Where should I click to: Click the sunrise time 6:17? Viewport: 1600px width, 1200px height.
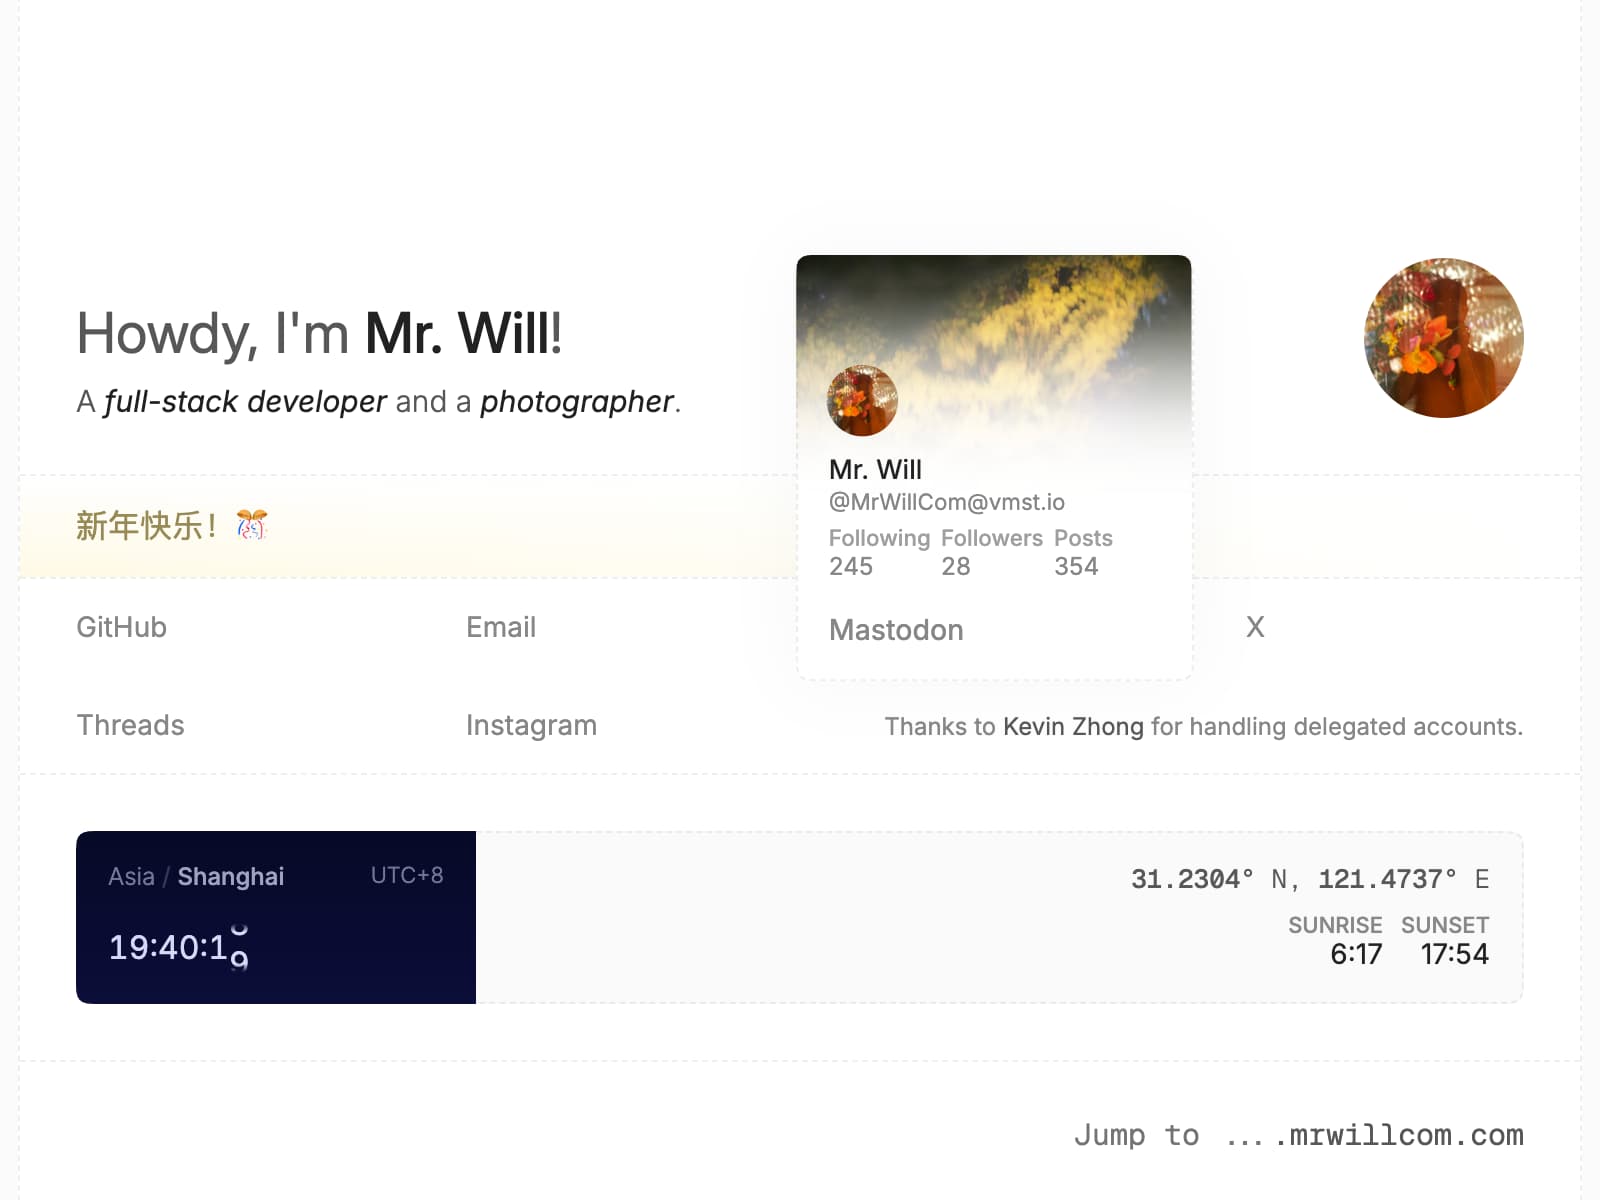1356,954
